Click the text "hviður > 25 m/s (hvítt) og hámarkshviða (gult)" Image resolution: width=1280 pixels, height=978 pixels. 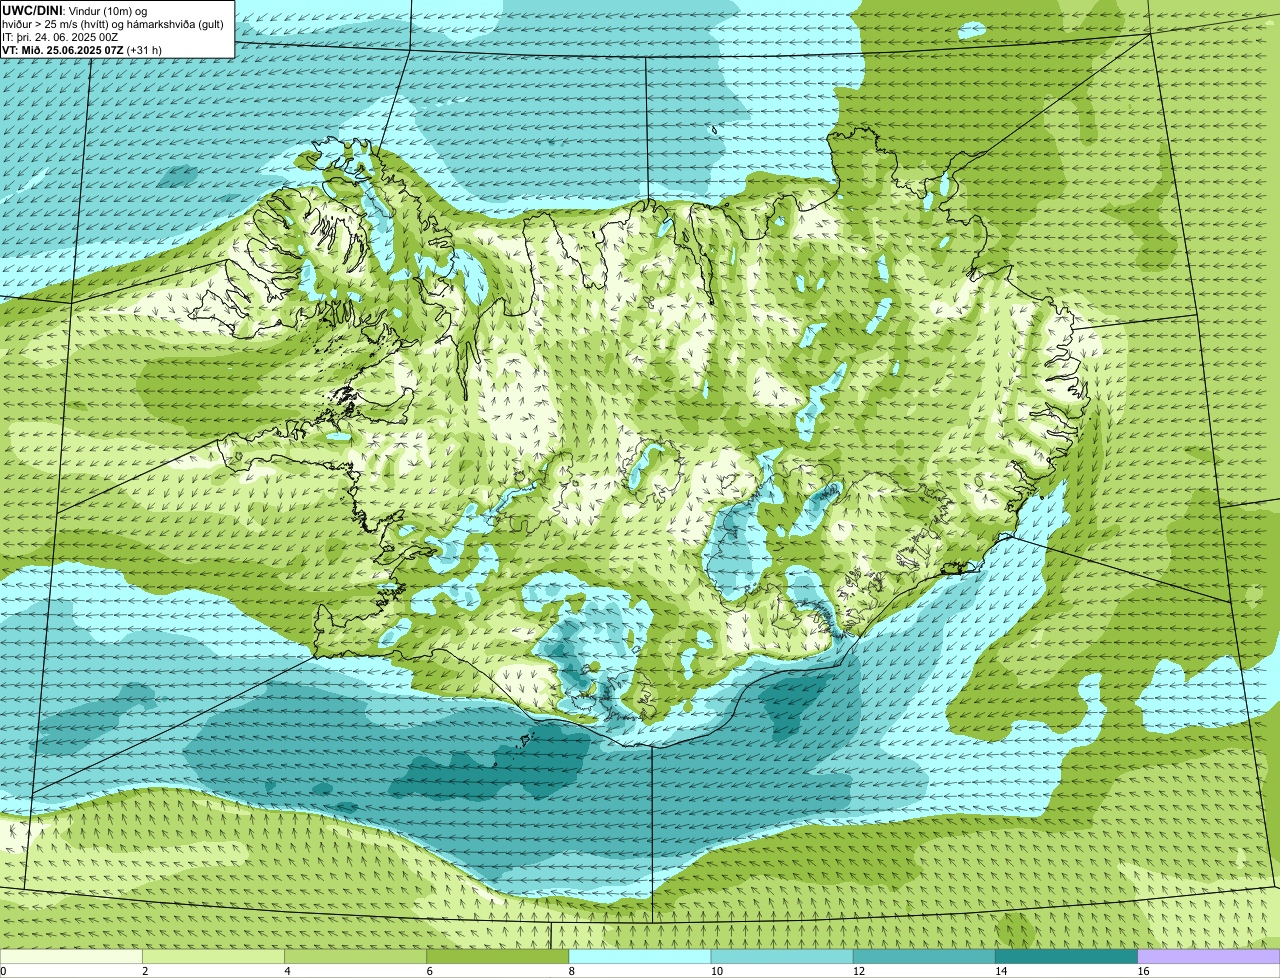[x=113, y=23]
